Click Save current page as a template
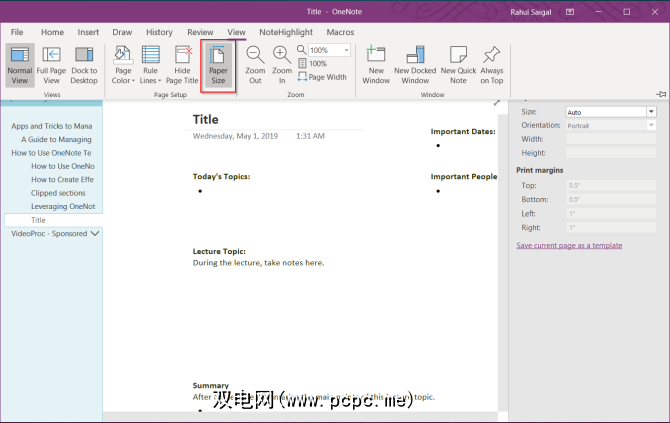Screen dimensions: 670x423 569,245
